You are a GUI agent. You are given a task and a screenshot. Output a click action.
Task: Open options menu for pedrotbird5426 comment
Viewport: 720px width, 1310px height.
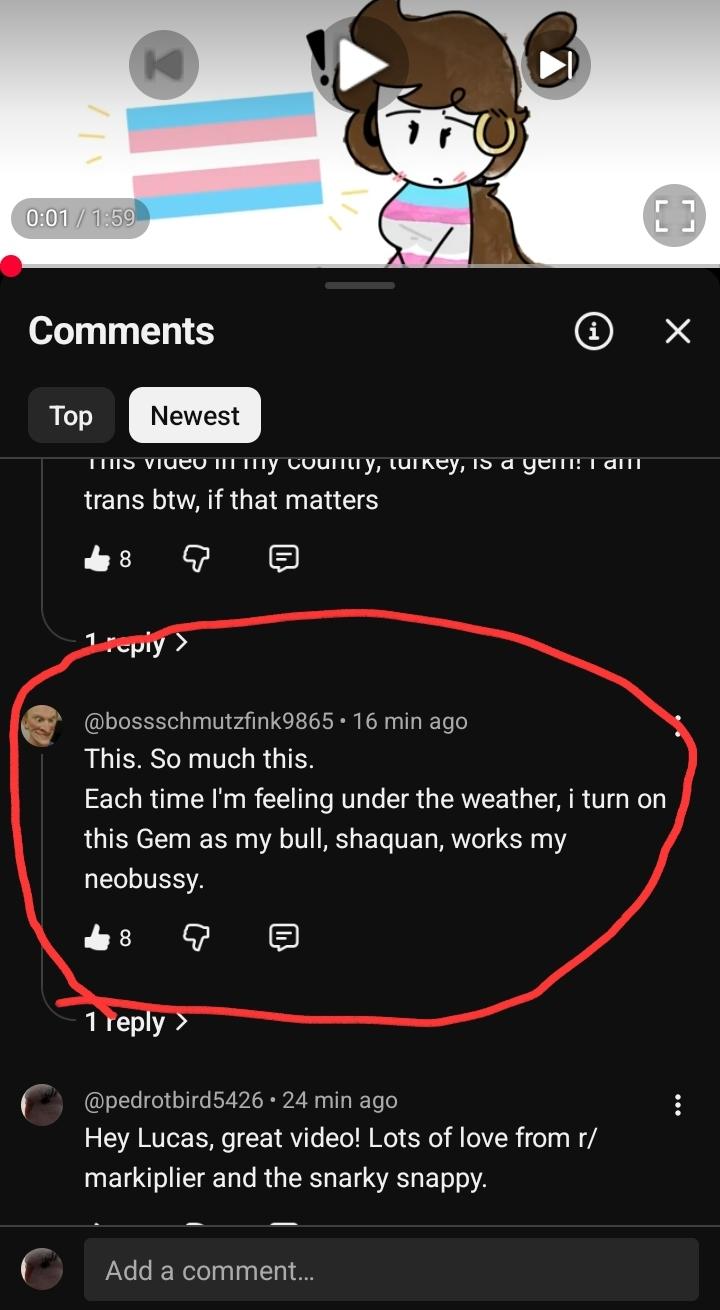click(x=678, y=1105)
